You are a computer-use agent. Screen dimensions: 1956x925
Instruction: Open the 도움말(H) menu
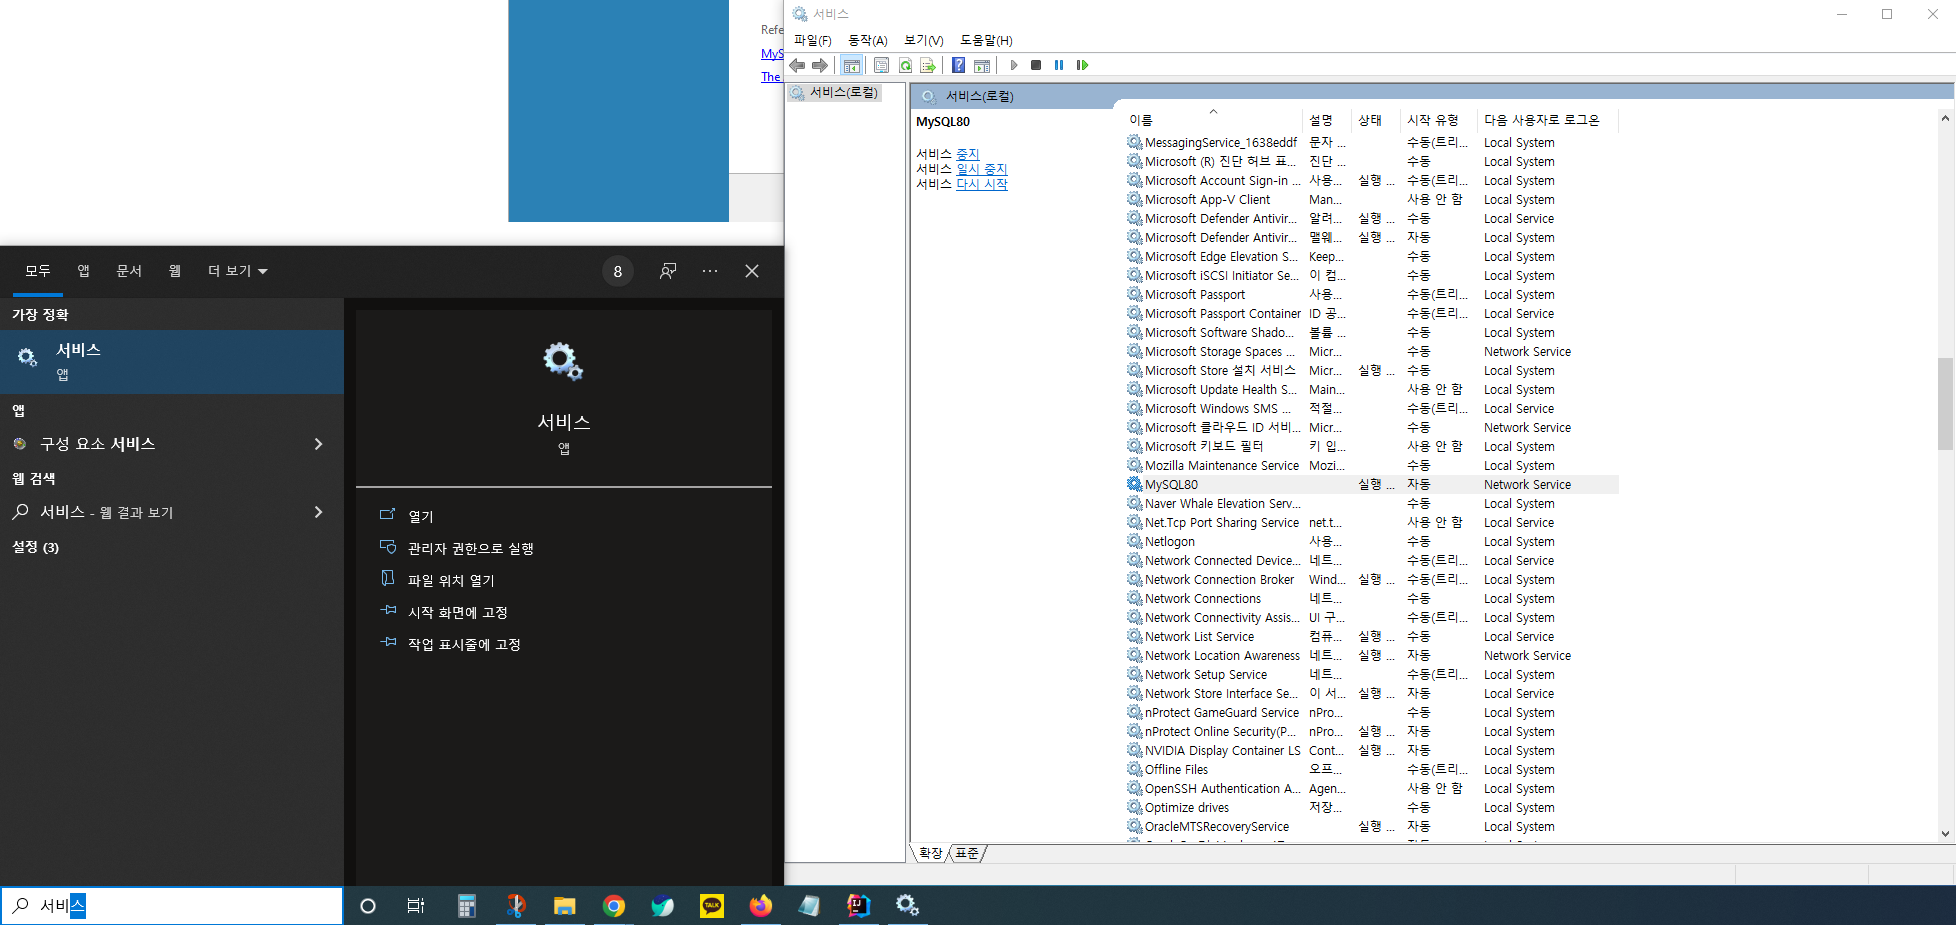[986, 40]
